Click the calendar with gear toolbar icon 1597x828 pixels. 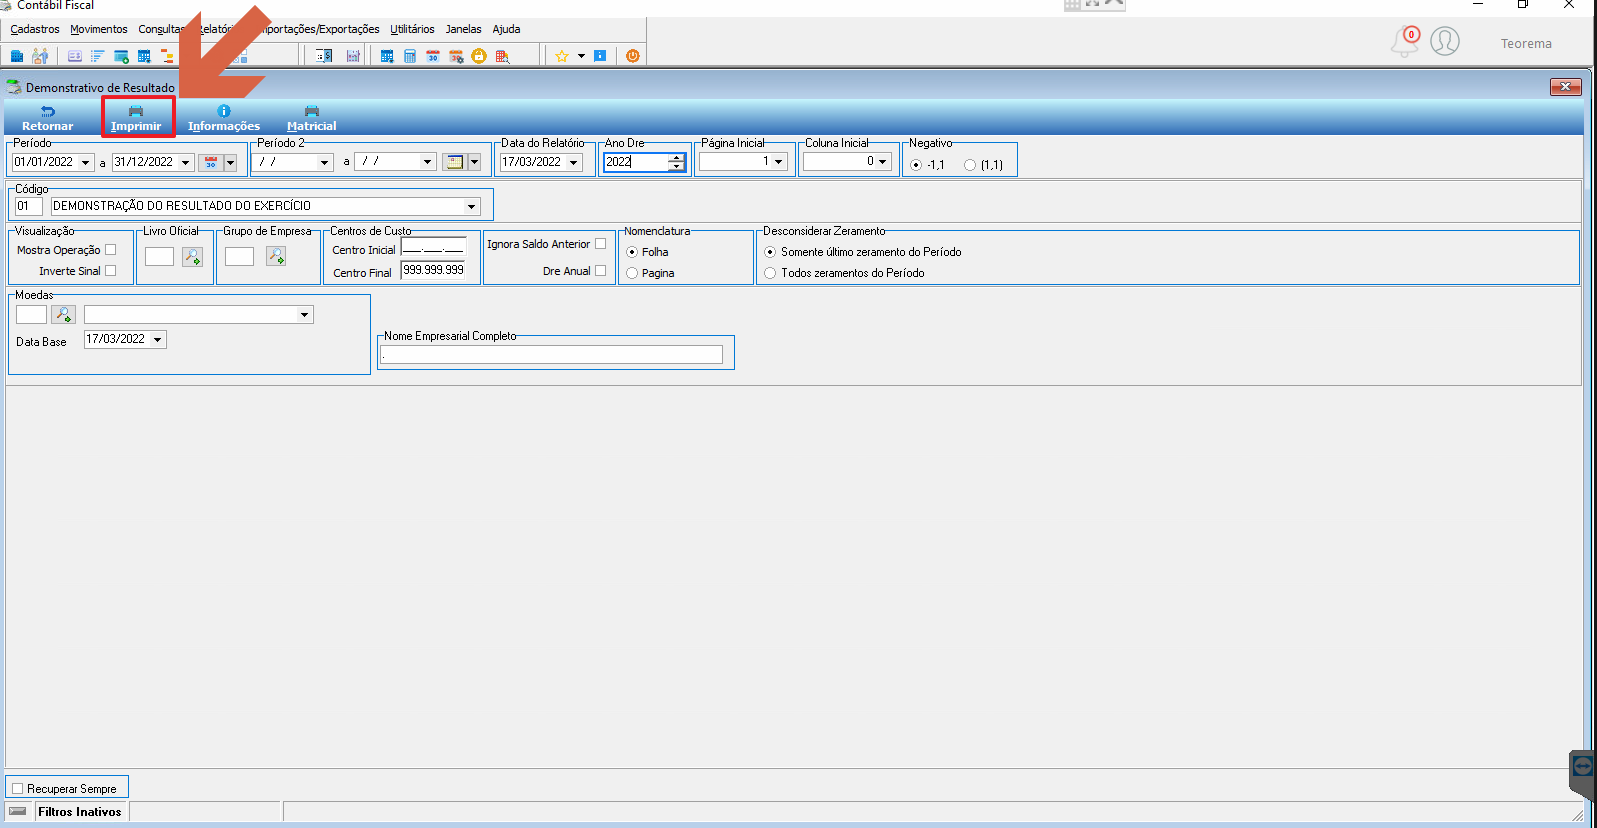(x=456, y=56)
